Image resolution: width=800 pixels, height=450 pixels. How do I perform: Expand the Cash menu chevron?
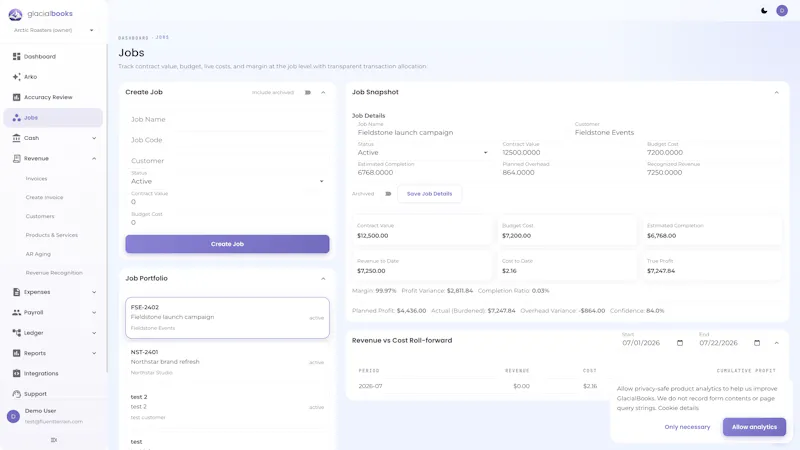(x=94, y=138)
